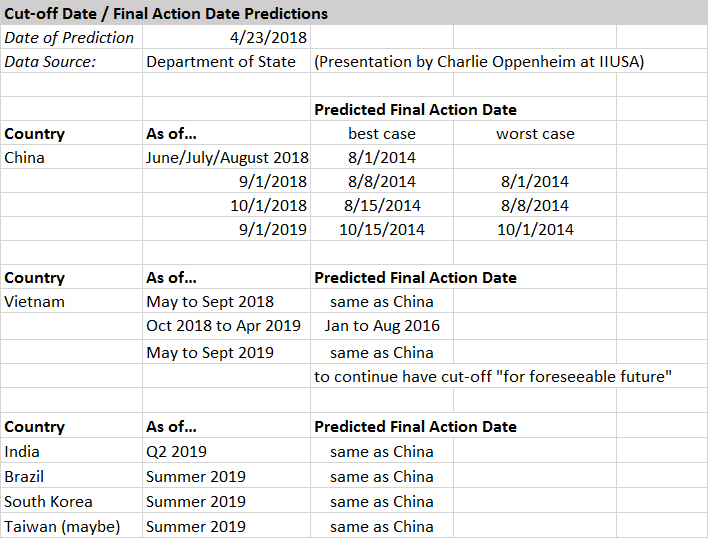Screen dimensions: 708x538
Task: Click the "Oct 2018 to Apr 2019" cell
Action: click(x=223, y=326)
